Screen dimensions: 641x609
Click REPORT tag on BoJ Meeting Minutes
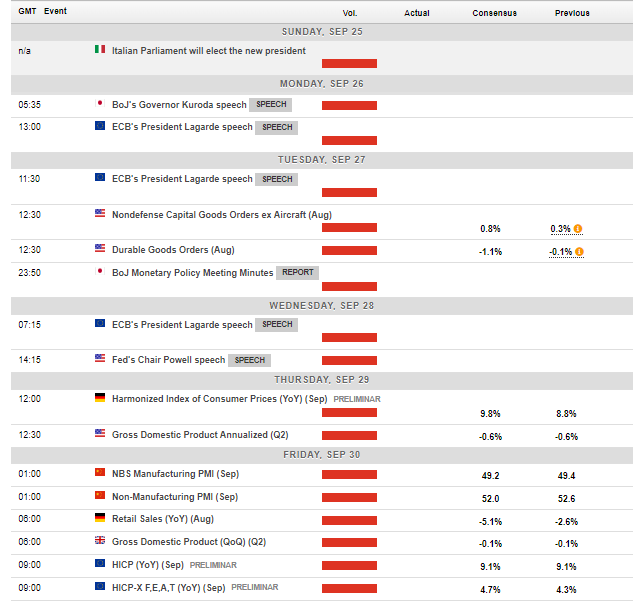pyautogui.click(x=298, y=273)
